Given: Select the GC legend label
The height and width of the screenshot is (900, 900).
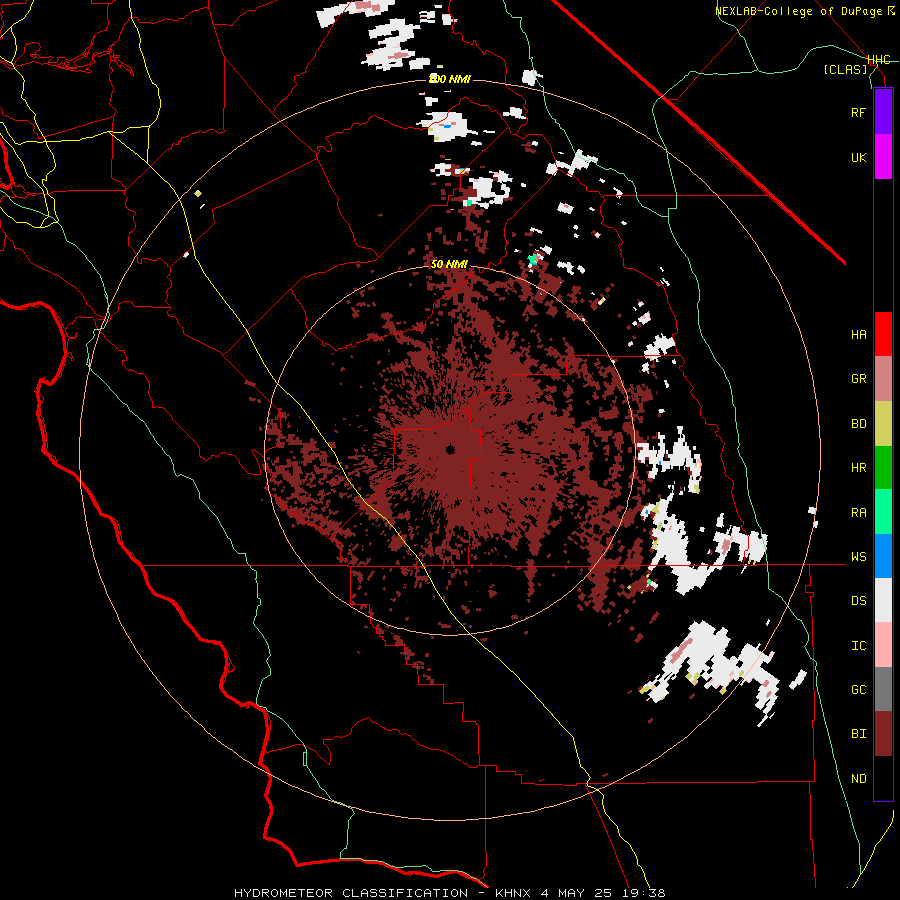Looking at the screenshot, I should click(x=858, y=690).
